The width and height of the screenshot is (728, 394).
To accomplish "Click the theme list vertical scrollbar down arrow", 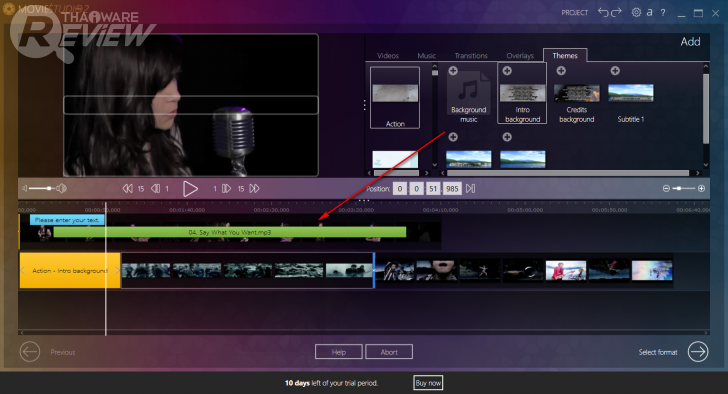I will [x=435, y=165].
